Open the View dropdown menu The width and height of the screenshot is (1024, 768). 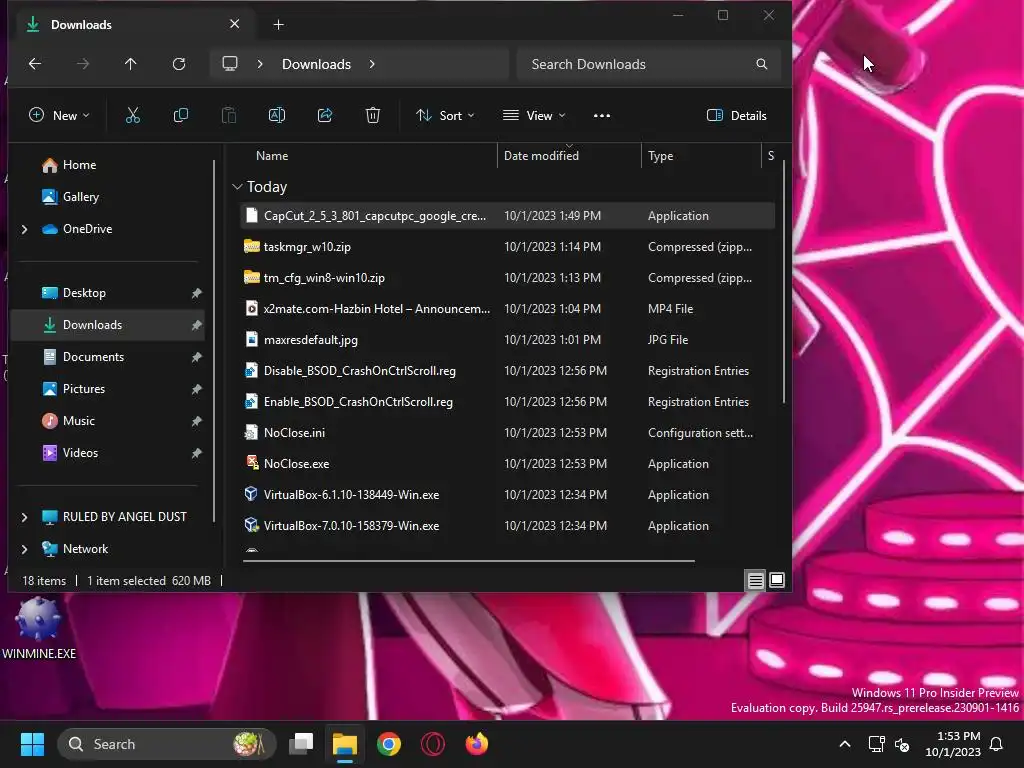[534, 116]
